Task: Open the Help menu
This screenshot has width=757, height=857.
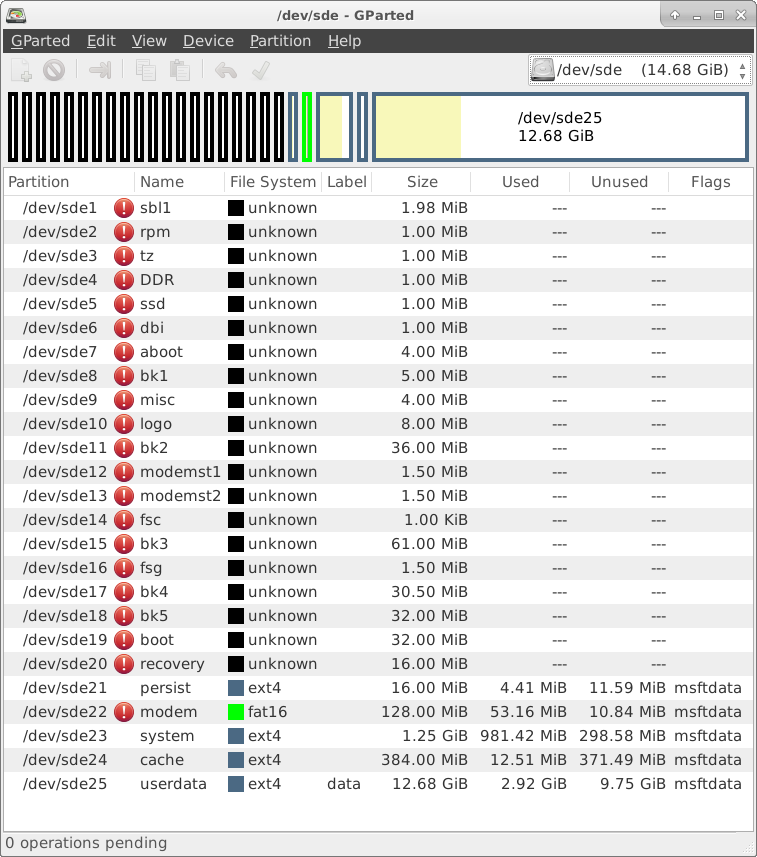Action: click(x=344, y=41)
